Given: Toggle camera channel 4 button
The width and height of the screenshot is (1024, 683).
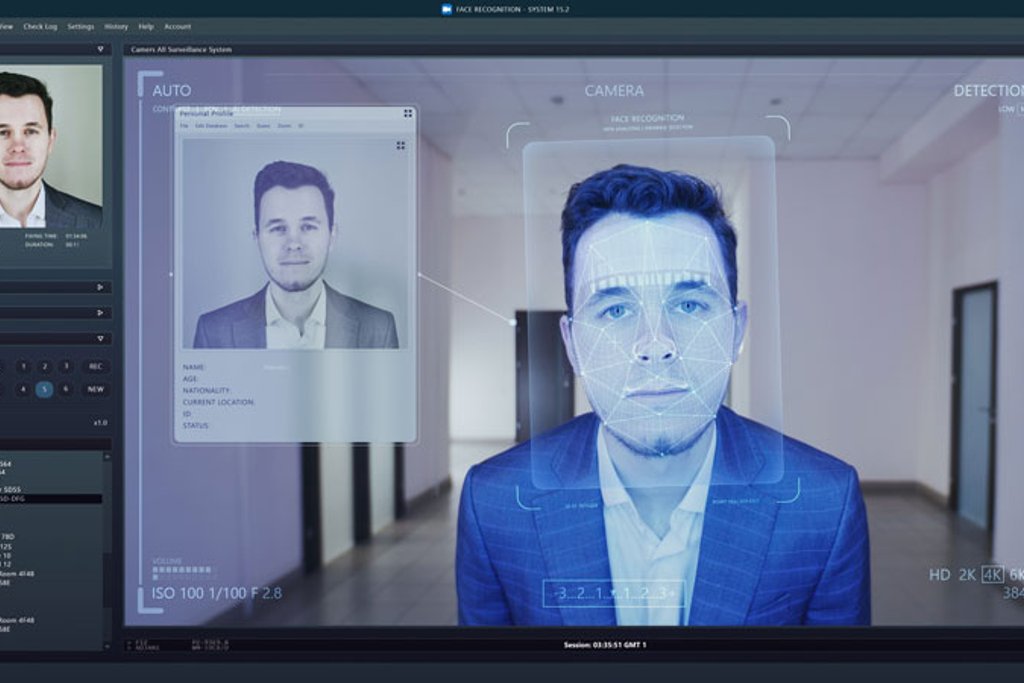Looking at the screenshot, I should [x=24, y=389].
